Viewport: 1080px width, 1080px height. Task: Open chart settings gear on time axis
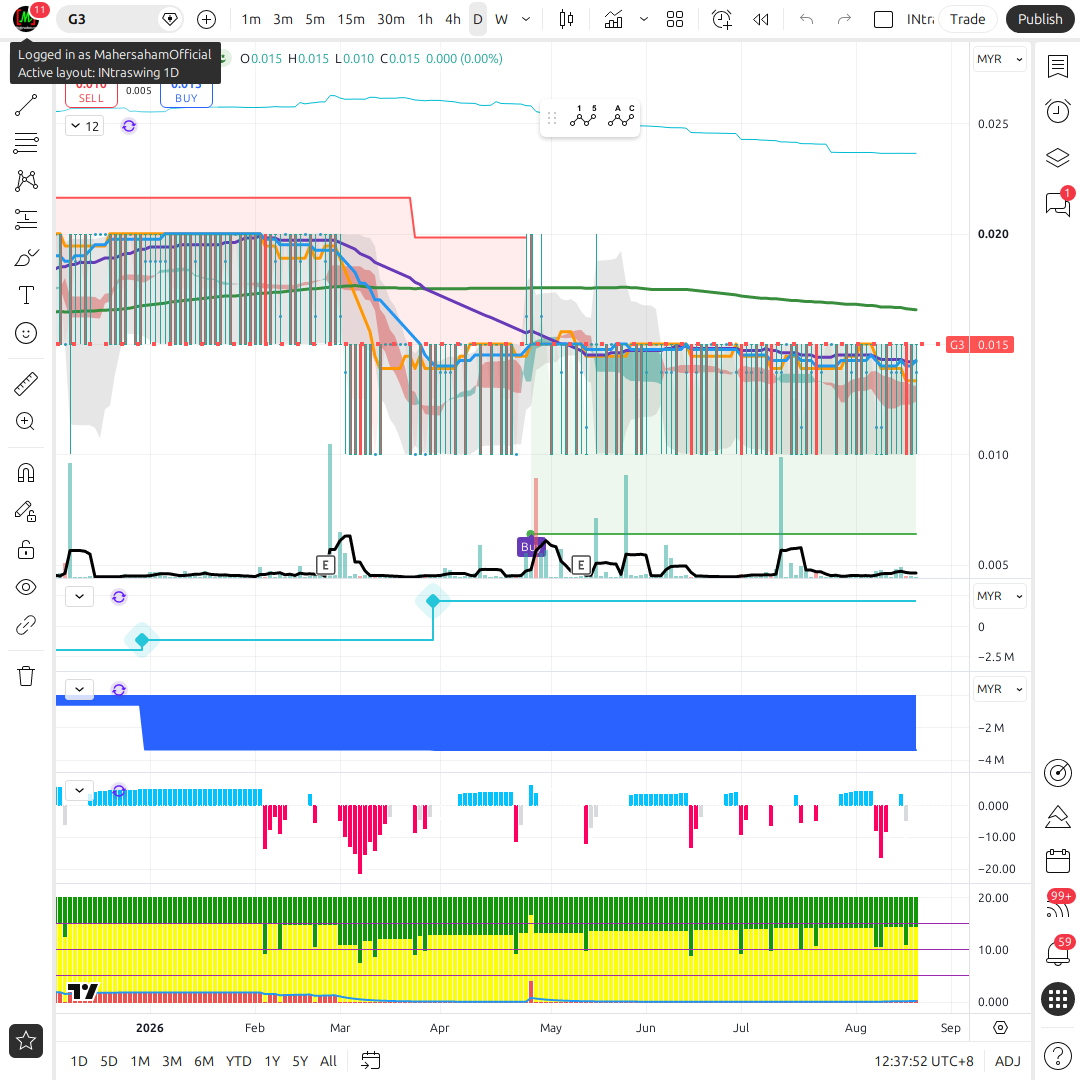(1001, 1028)
